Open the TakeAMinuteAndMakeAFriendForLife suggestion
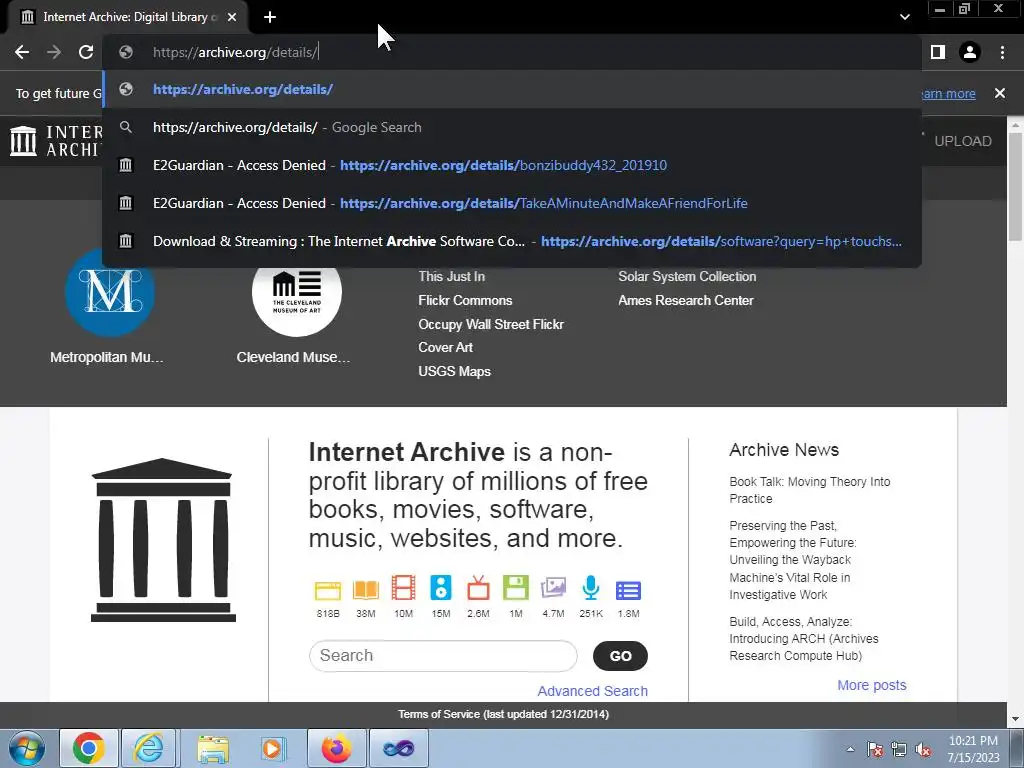The height and width of the screenshot is (768, 1024). tap(512, 203)
